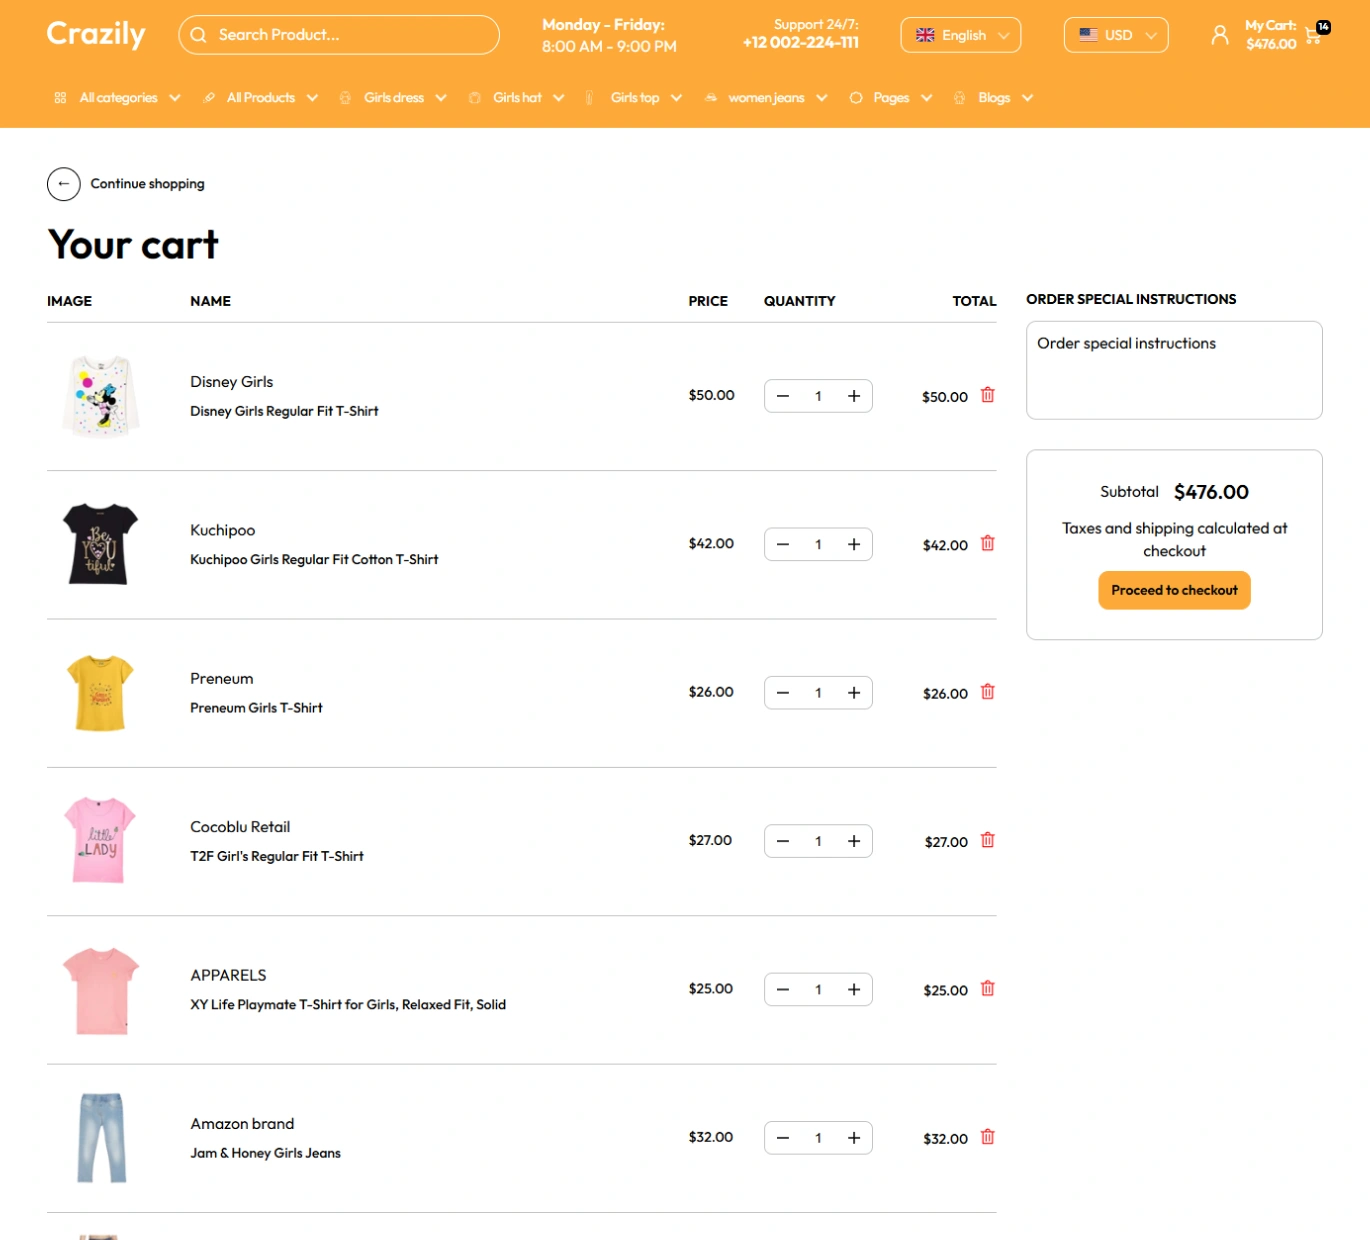Click the Order special instructions text area
Image resolution: width=1370 pixels, height=1240 pixels.
(x=1174, y=370)
